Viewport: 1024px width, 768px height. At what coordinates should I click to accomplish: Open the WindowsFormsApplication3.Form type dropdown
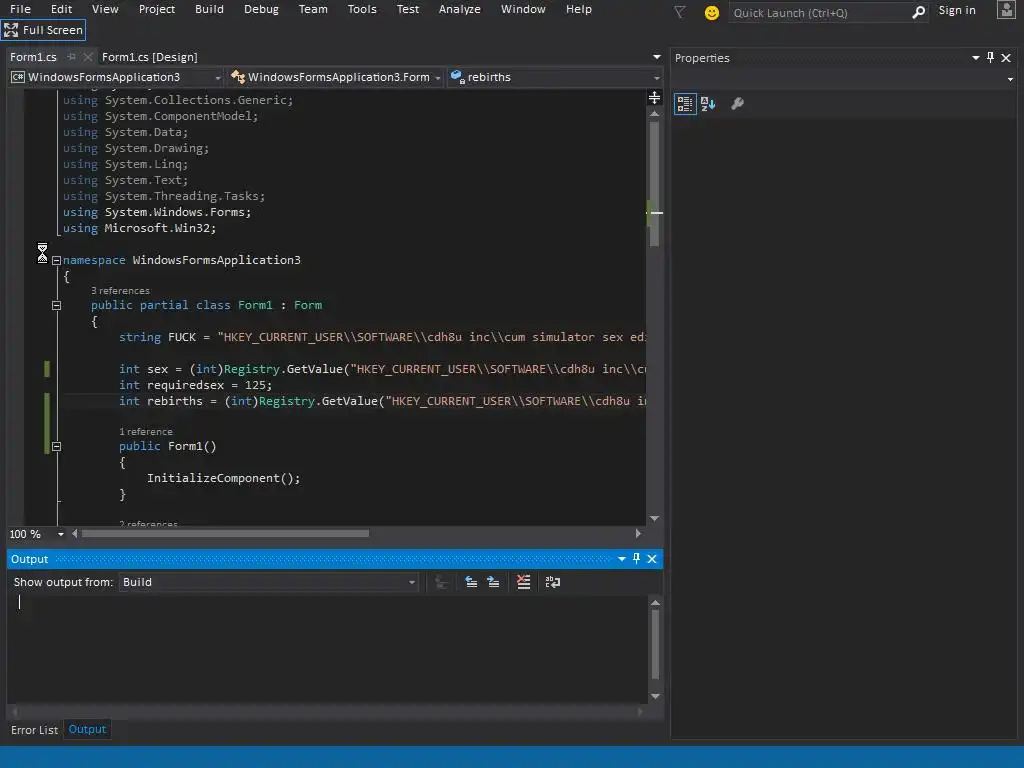(336, 77)
